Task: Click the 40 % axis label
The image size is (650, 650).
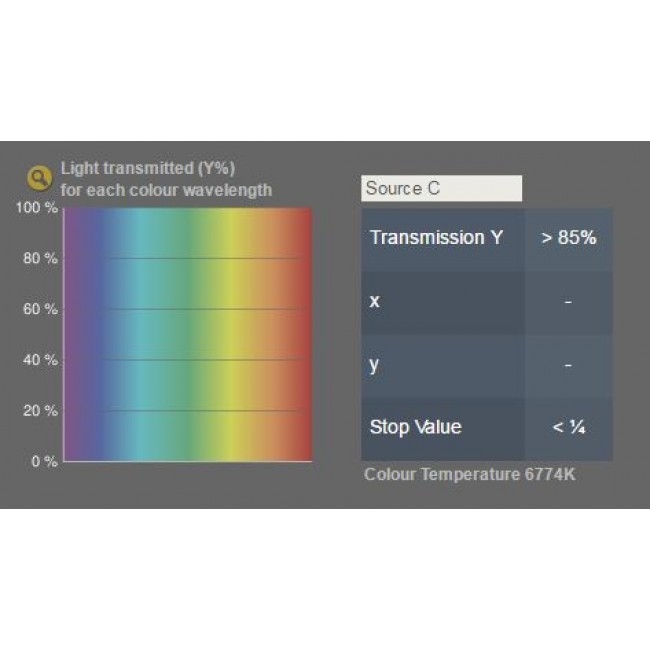Action: click(x=40, y=360)
